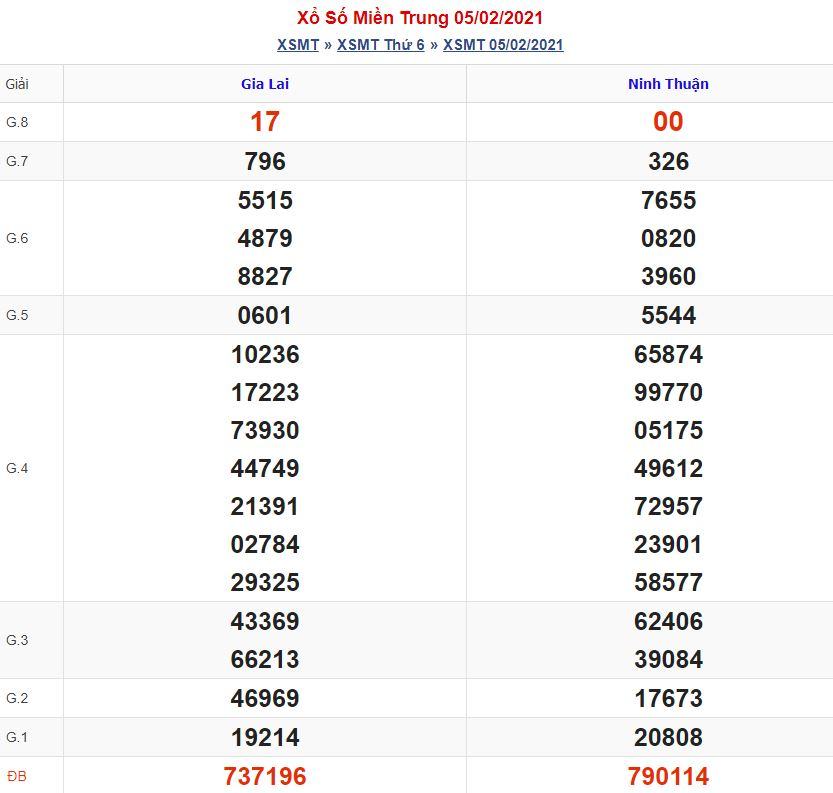Select Ninh Thuận number 7655
This screenshot has height=793, width=833.
click(668, 200)
